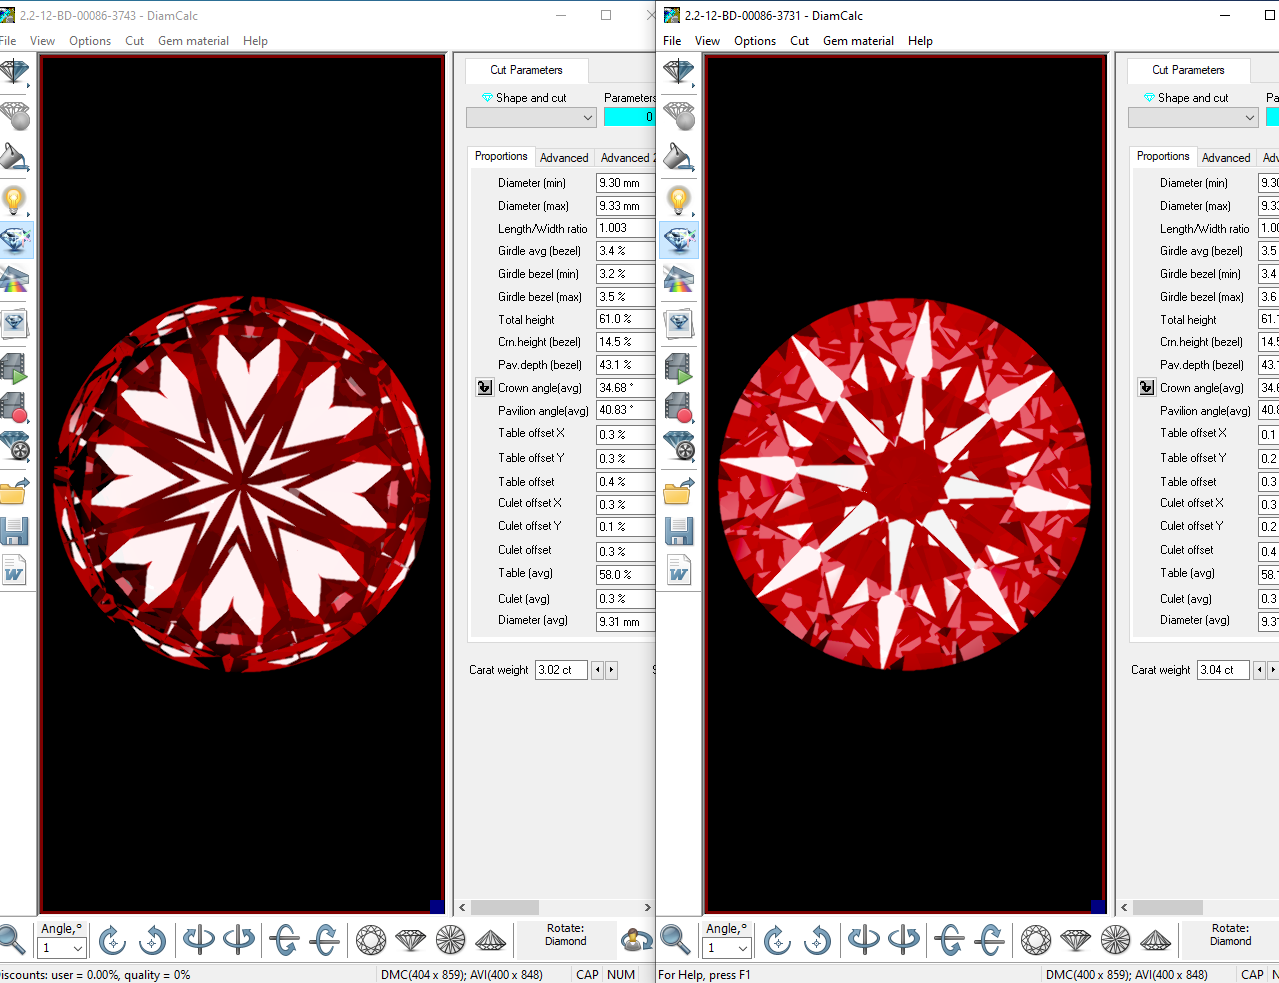
Task: Click the play movie icon in left window
Action: pyautogui.click(x=15, y=369)
